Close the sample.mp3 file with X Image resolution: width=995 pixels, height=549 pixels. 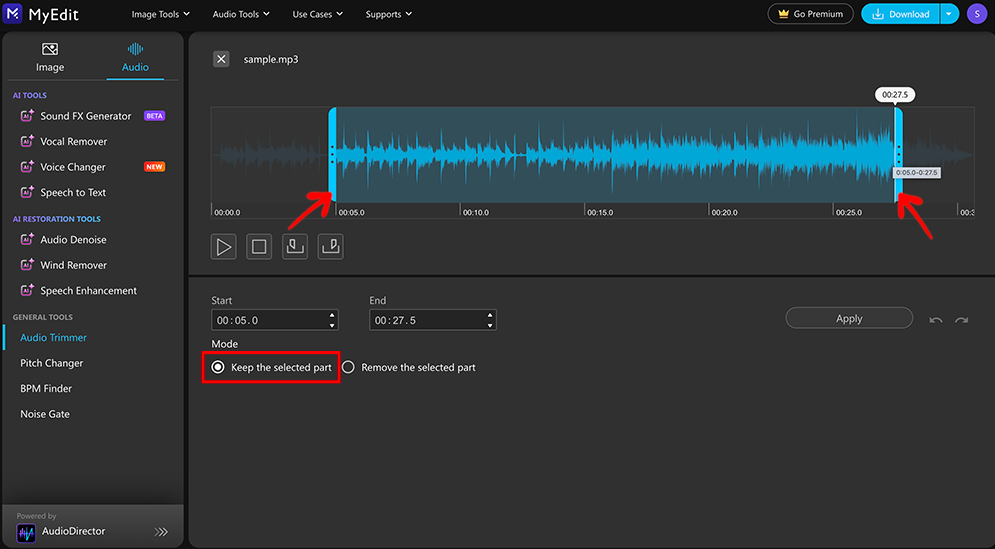(x=221, y=59)
